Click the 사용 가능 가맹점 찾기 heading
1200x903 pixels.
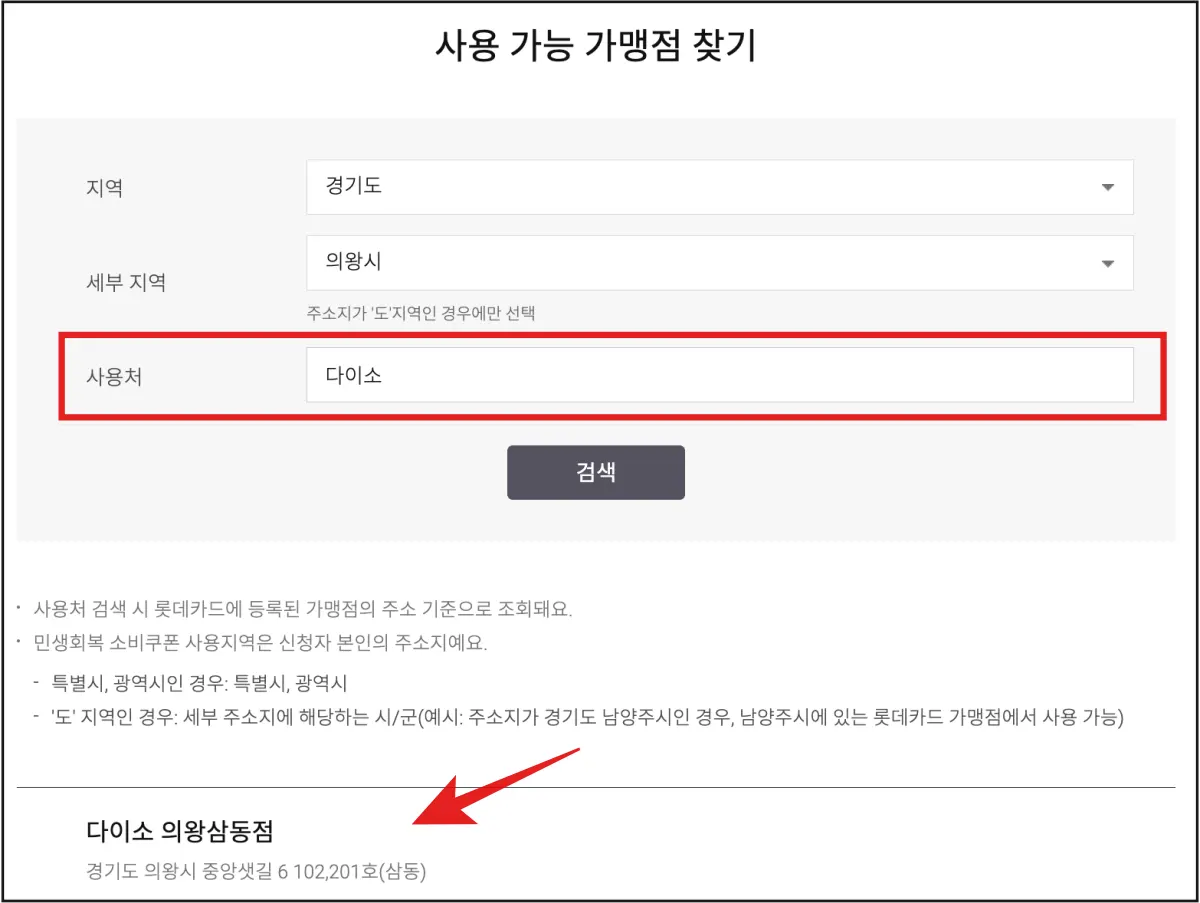(596, 47)
